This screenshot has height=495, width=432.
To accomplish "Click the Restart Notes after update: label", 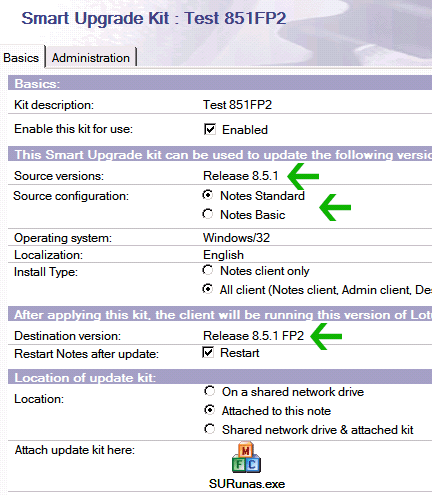I will pos(86,354).
